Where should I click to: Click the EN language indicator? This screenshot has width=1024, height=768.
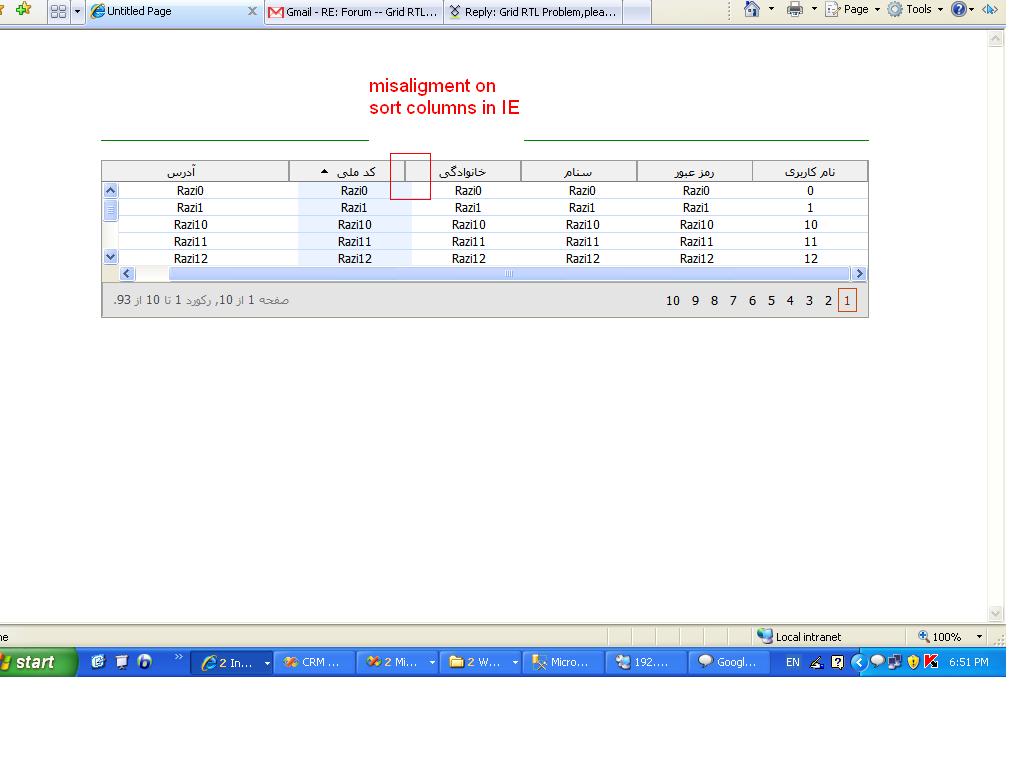point(792,662)
